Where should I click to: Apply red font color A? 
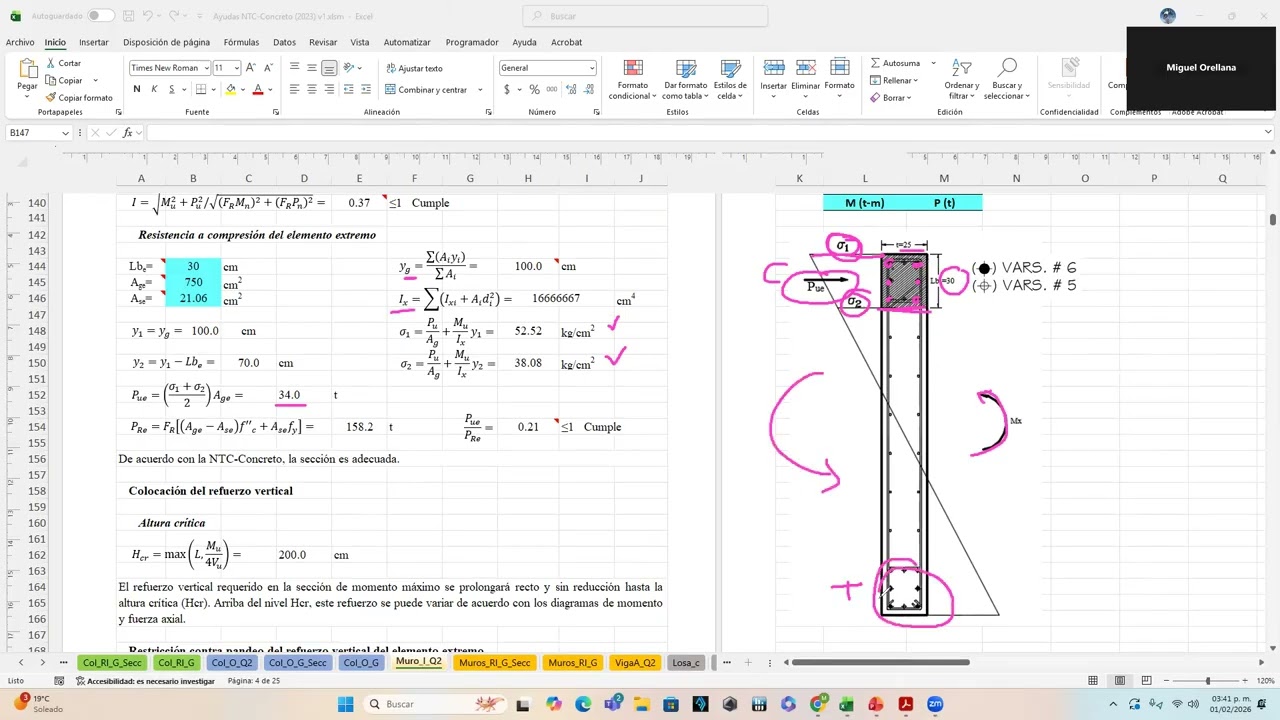coord(257,89)
